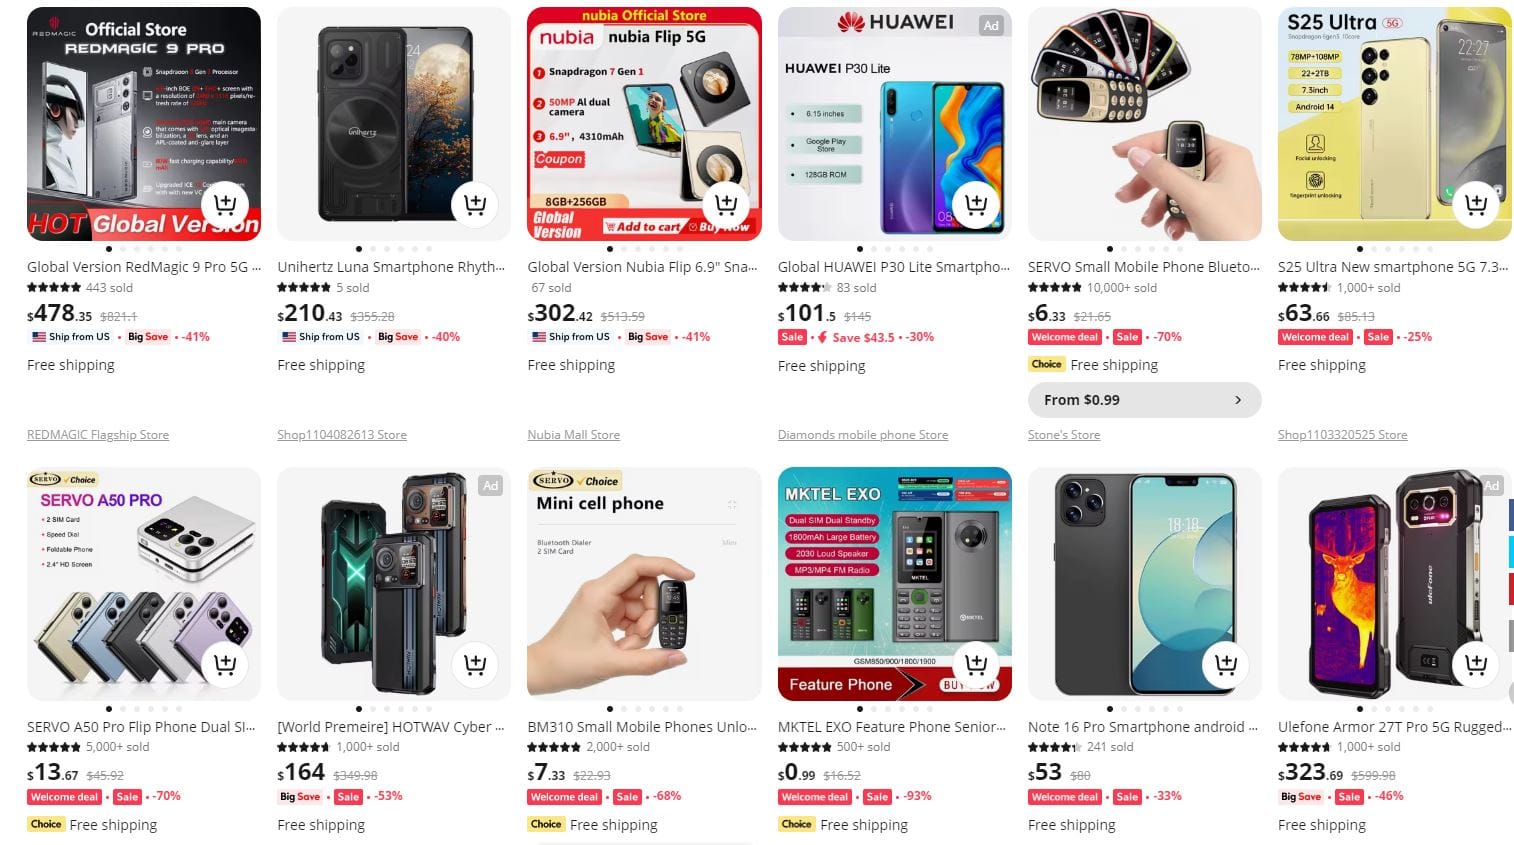Add Note 16 Pro smartphone to cart
This screenshot has width=1514, height=845.
click(1226, 664)
